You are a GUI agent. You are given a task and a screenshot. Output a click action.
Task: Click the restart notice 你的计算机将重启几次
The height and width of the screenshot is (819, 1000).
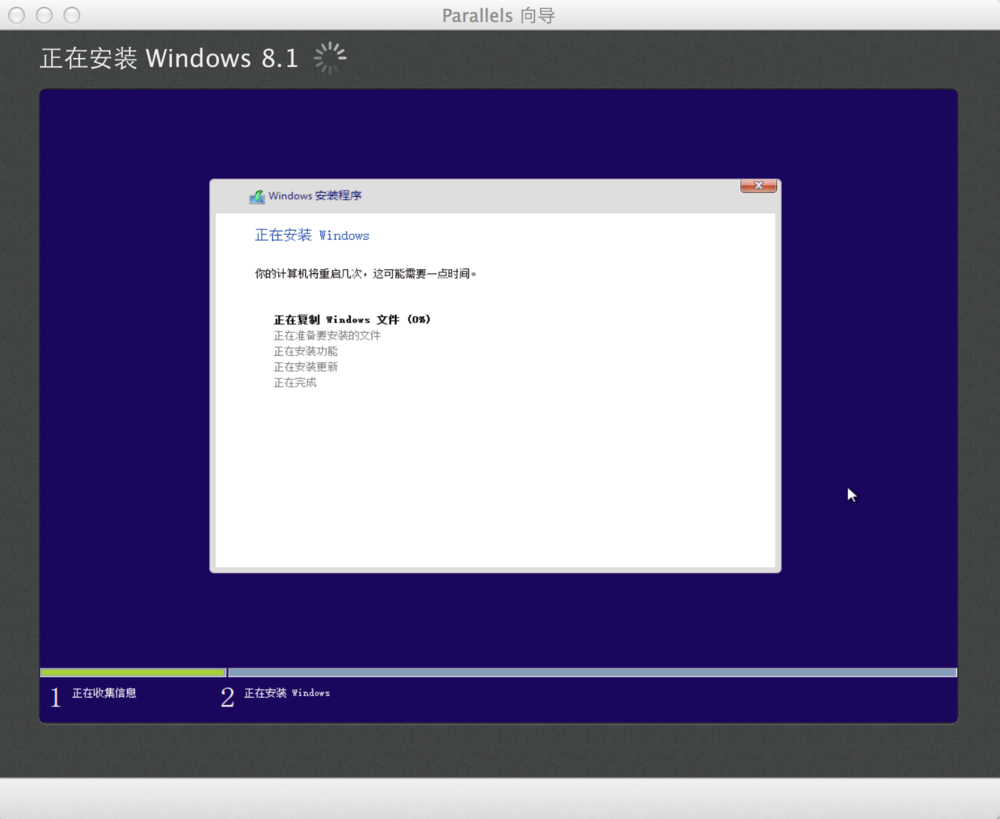pyautogui.click(x=365, y=274)
